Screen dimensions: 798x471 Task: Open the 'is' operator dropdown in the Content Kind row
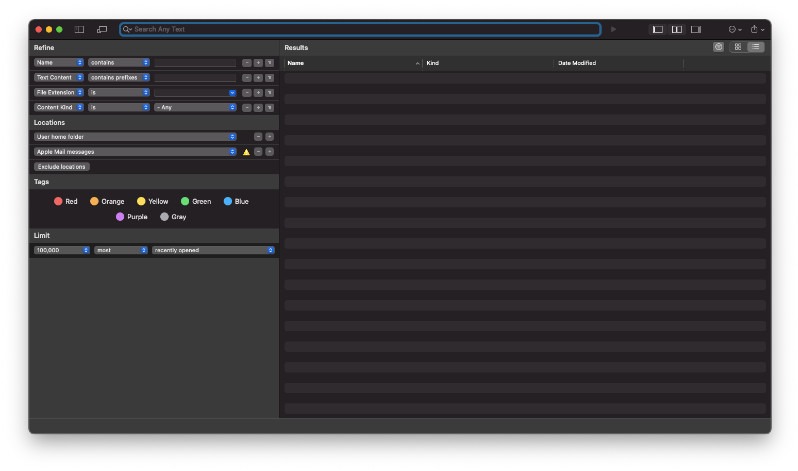tap(119, 107)
